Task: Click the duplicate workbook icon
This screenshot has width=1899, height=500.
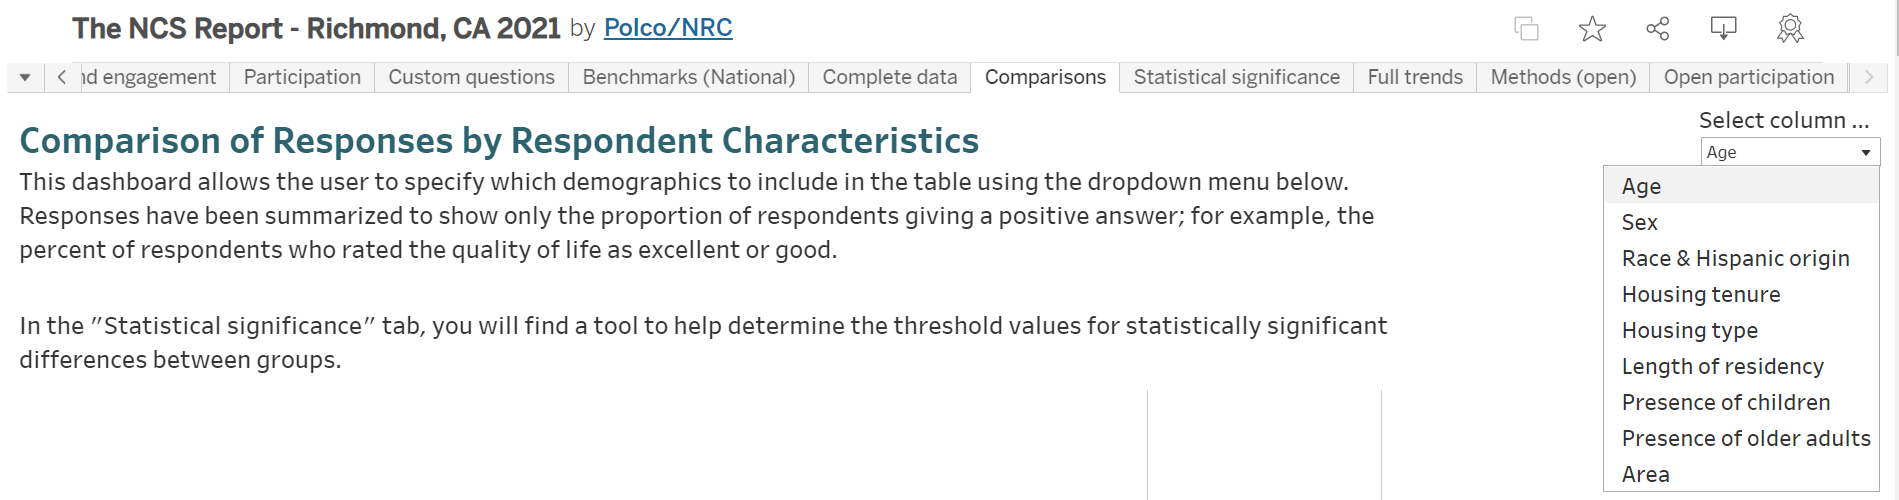Action: click(x=1526, y=29)
